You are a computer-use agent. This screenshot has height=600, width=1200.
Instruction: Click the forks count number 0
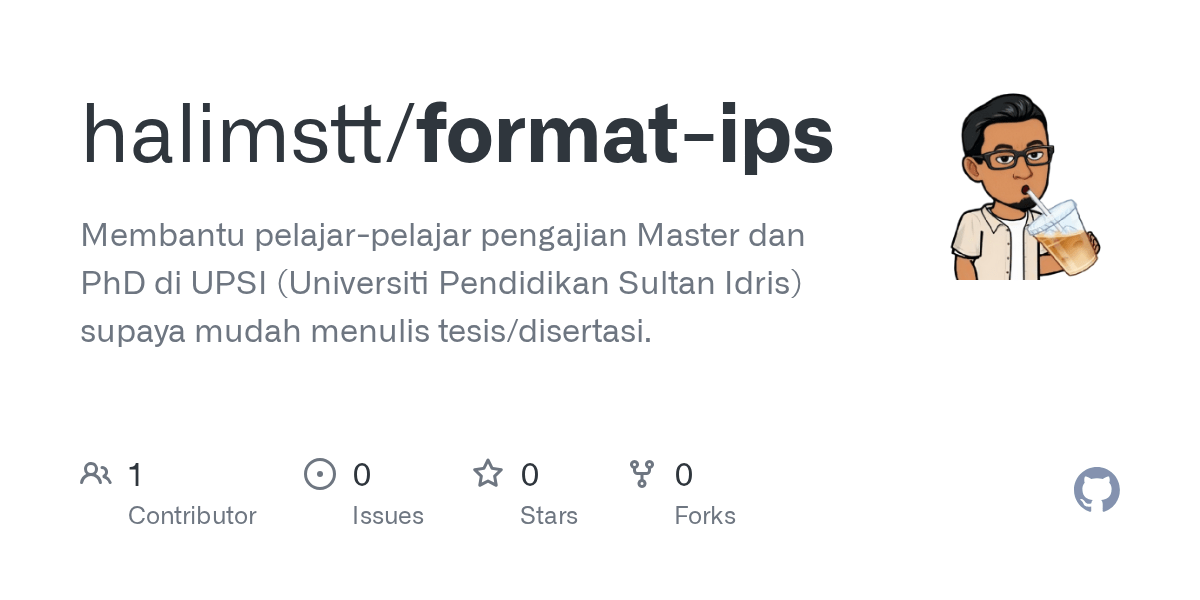[x=684, y=475]
